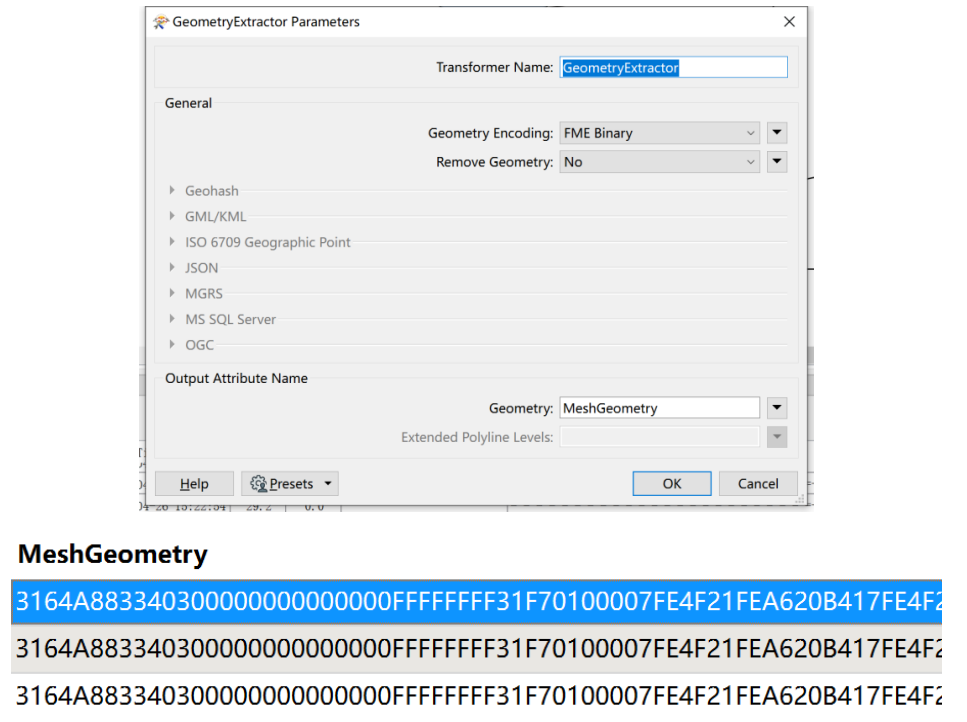Click the OK button
This screenshot has height=722, width=967.
point(672,484)
